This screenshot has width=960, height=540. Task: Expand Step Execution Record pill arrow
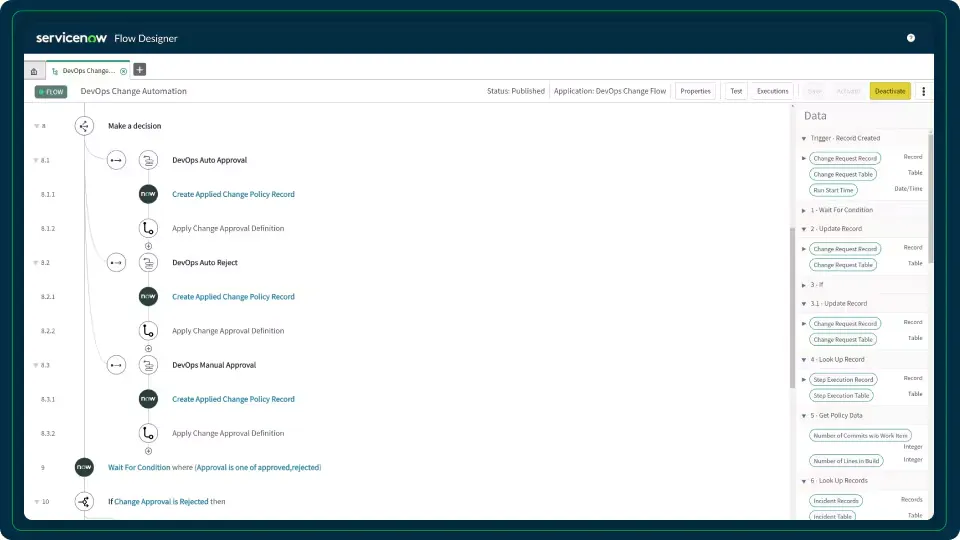click(x=804, y=380)
